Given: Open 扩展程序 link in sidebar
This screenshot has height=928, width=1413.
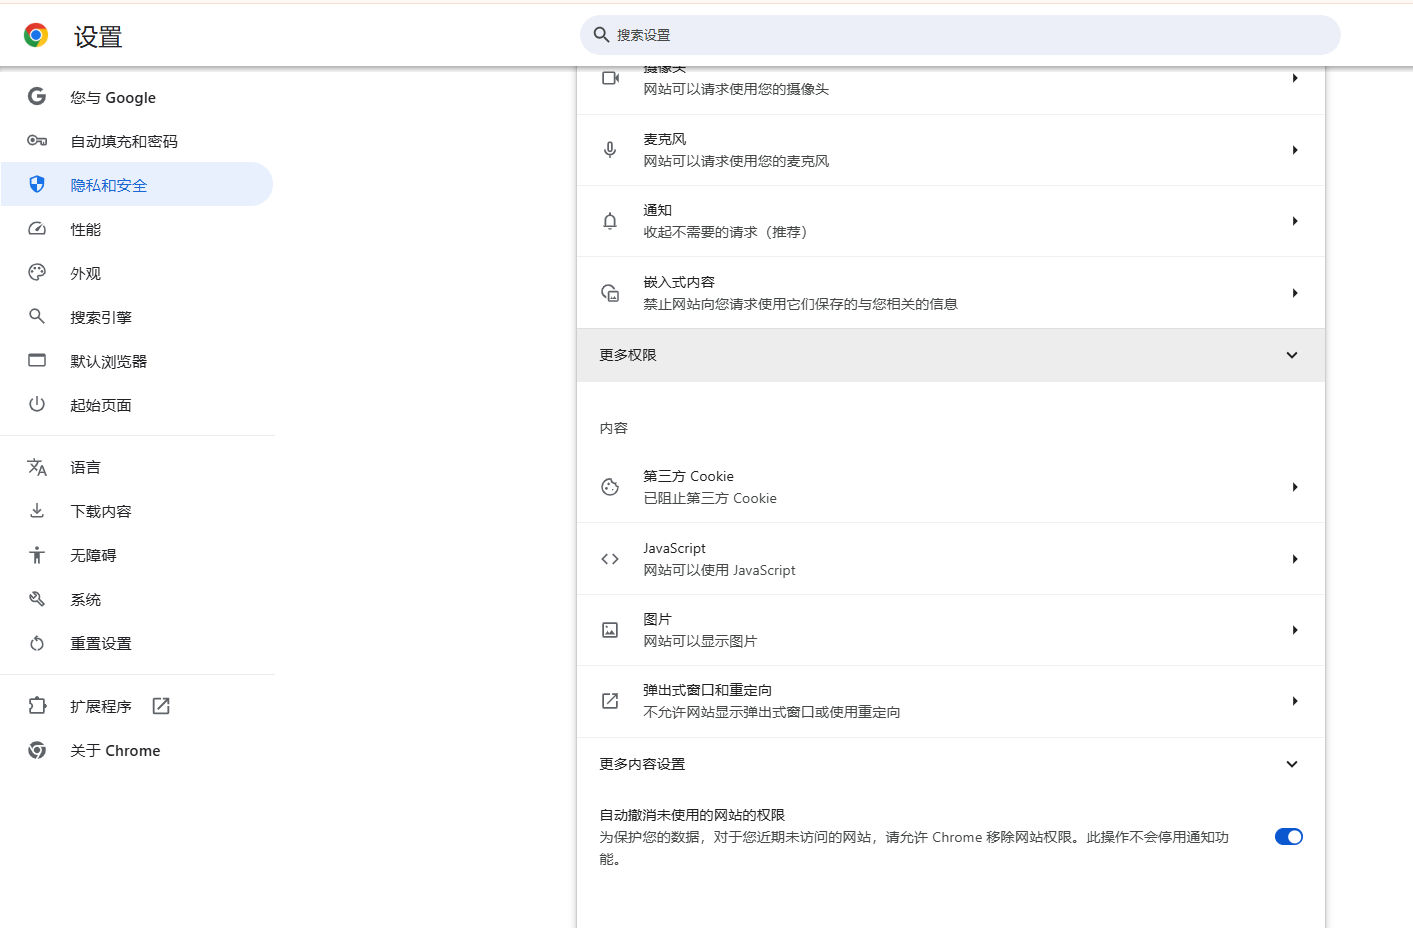Looking at the screenshot, I should point(137,706).
